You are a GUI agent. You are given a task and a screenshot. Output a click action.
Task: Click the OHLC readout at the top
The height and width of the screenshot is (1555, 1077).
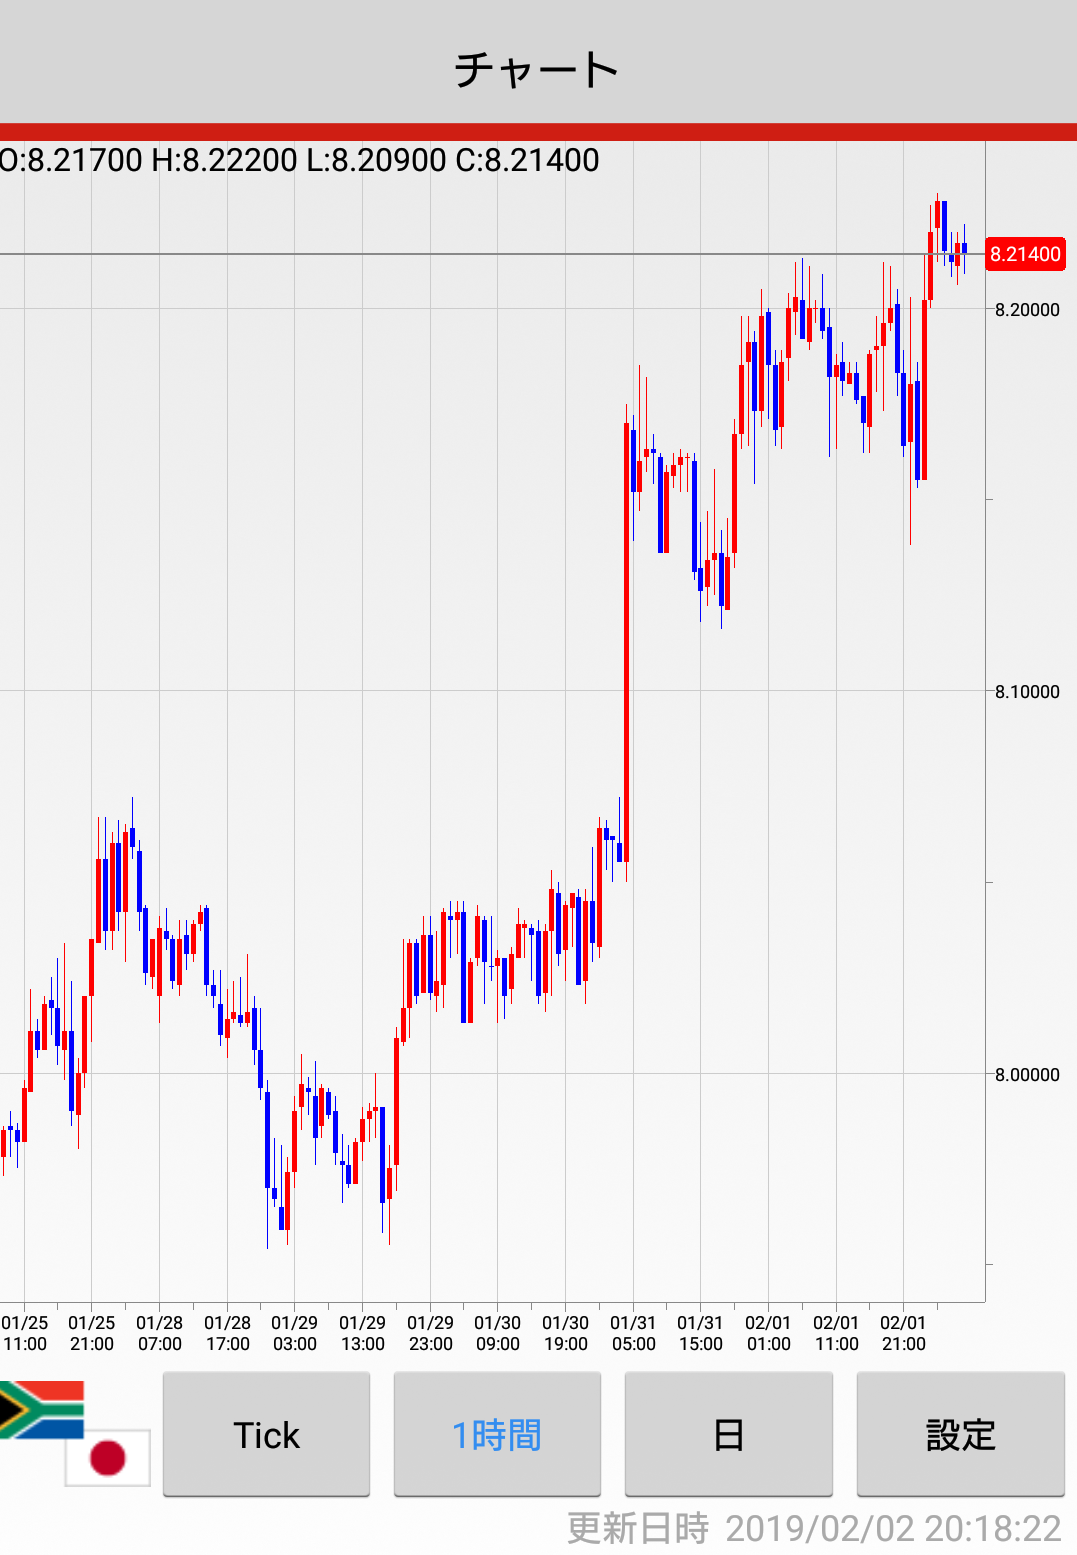click(300, 160)
